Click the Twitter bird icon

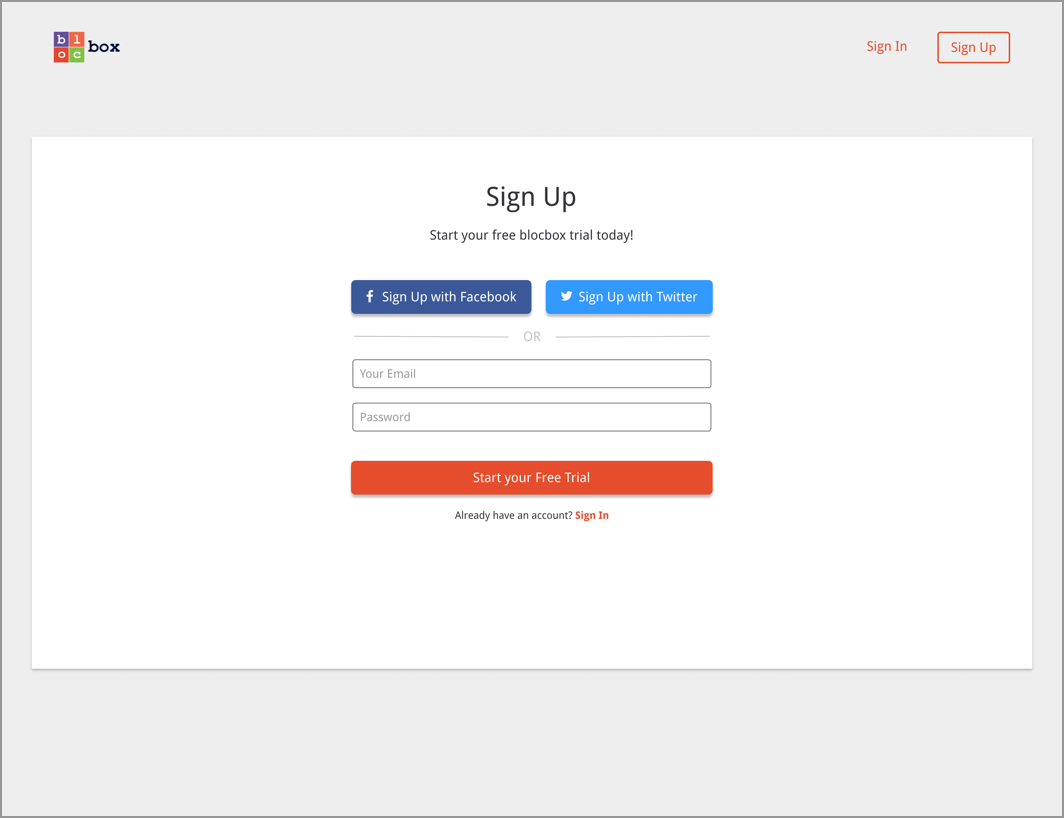566,296
